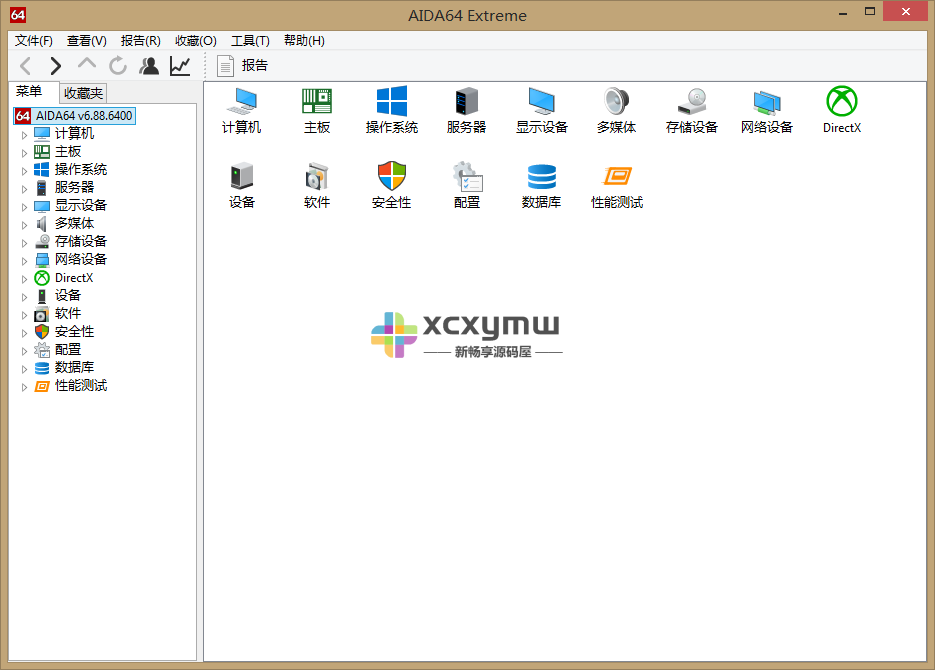Expand the 显示设备 tree node

(x=24, y=205)
